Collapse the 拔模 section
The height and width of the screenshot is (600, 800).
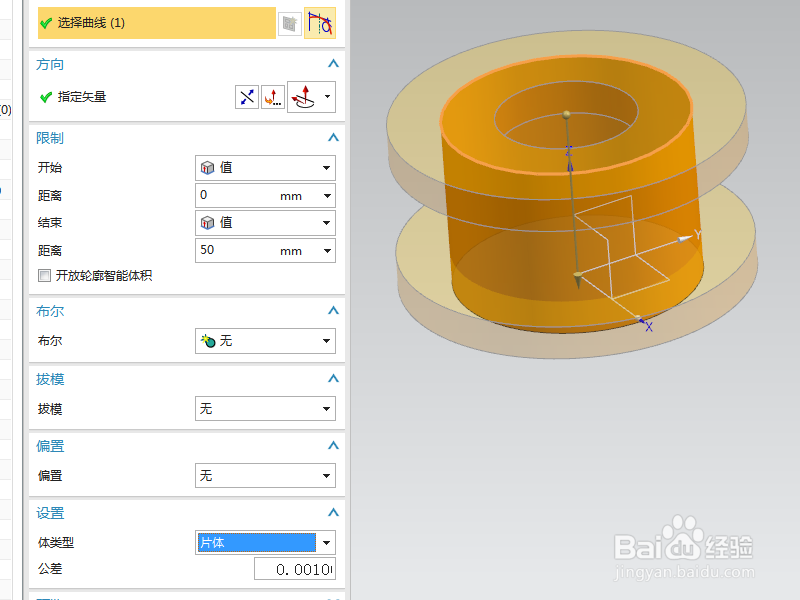[333, 379]
